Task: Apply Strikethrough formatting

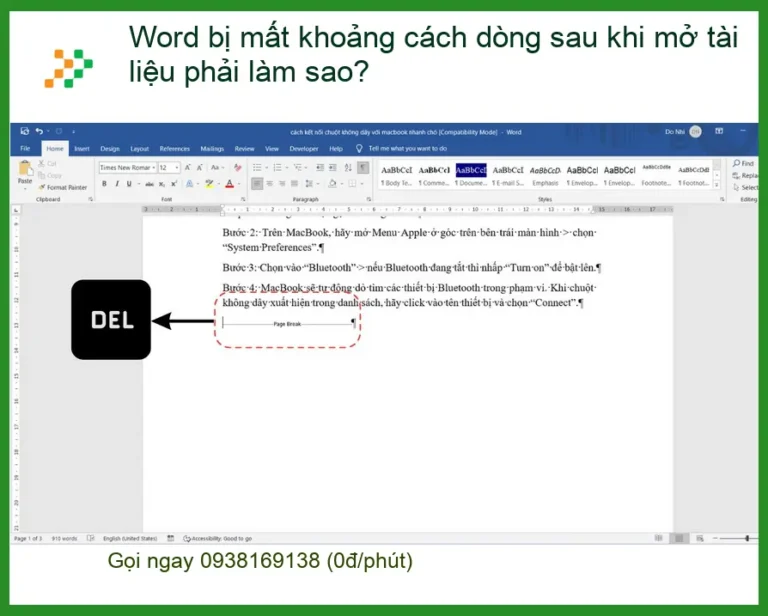Action: coord(149,184)
